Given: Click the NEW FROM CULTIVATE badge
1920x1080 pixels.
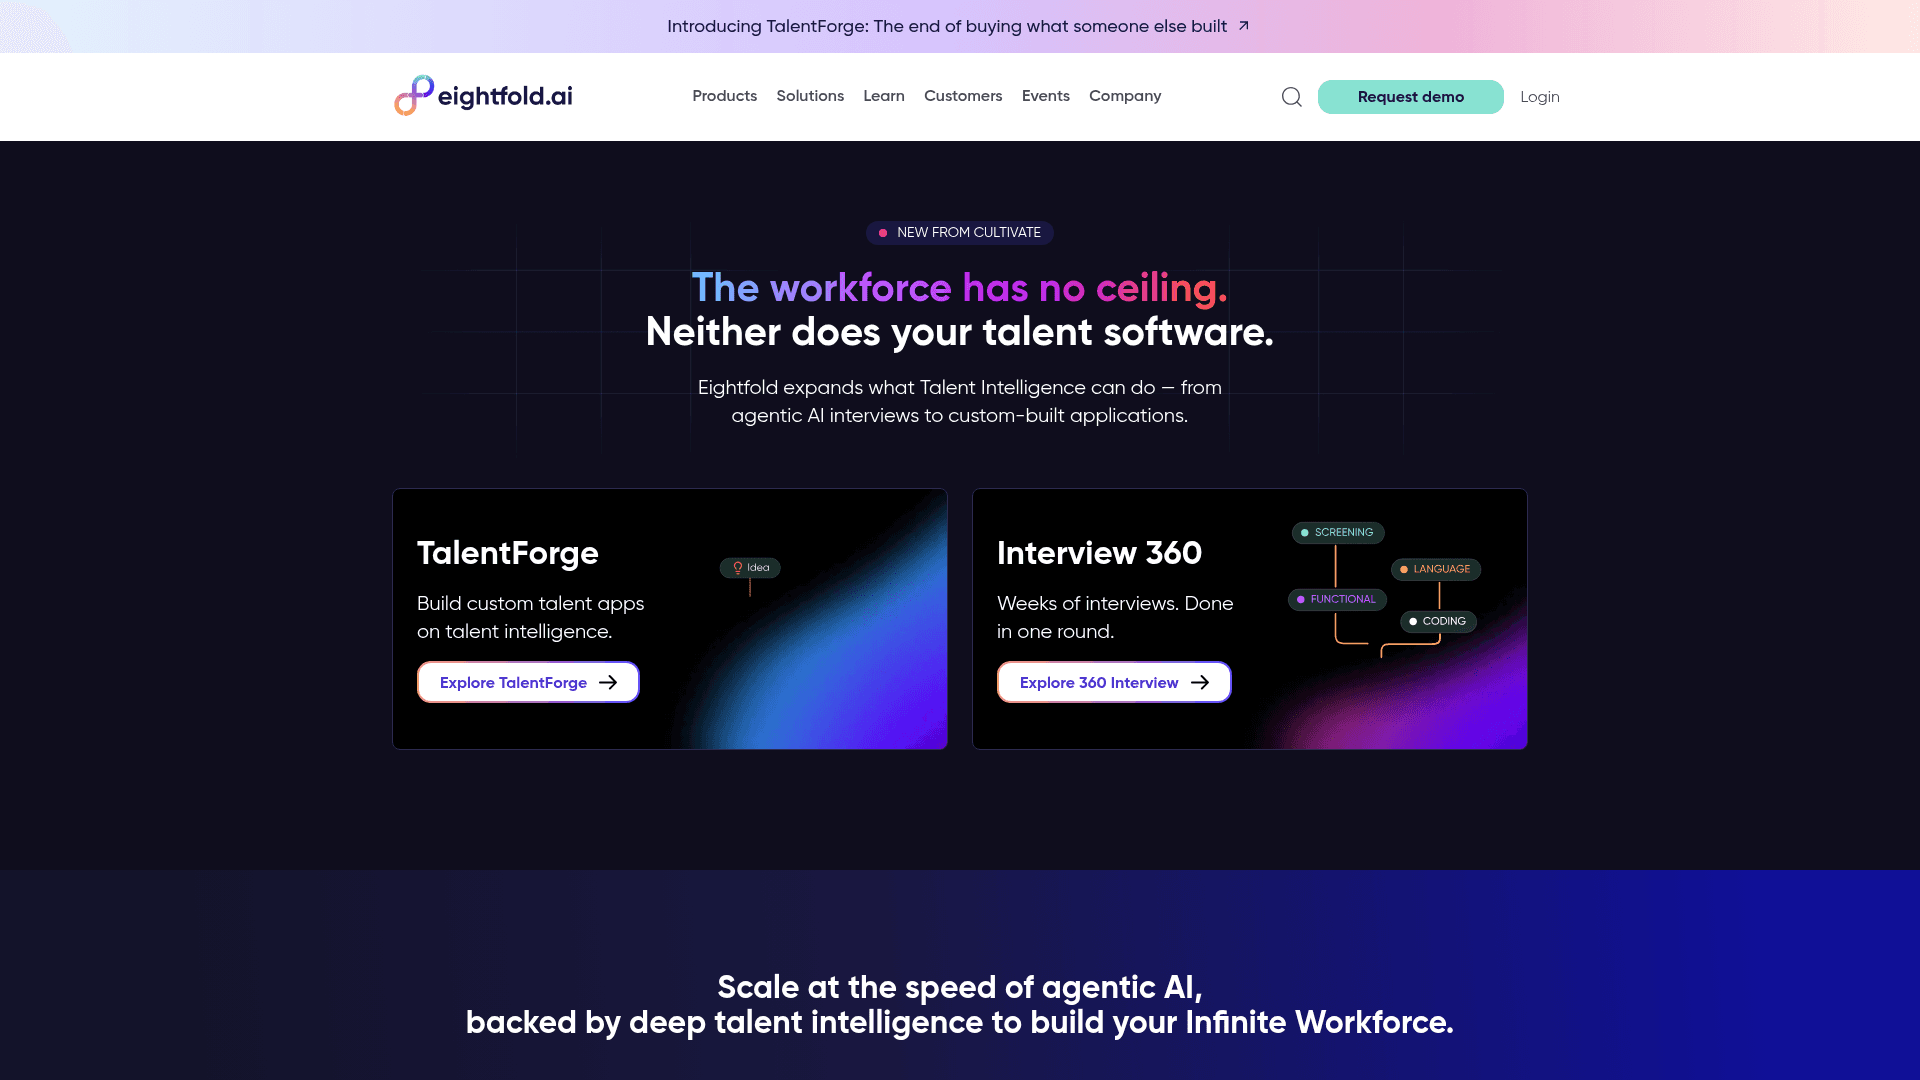Looking at the screenshot, I should 960,233.
